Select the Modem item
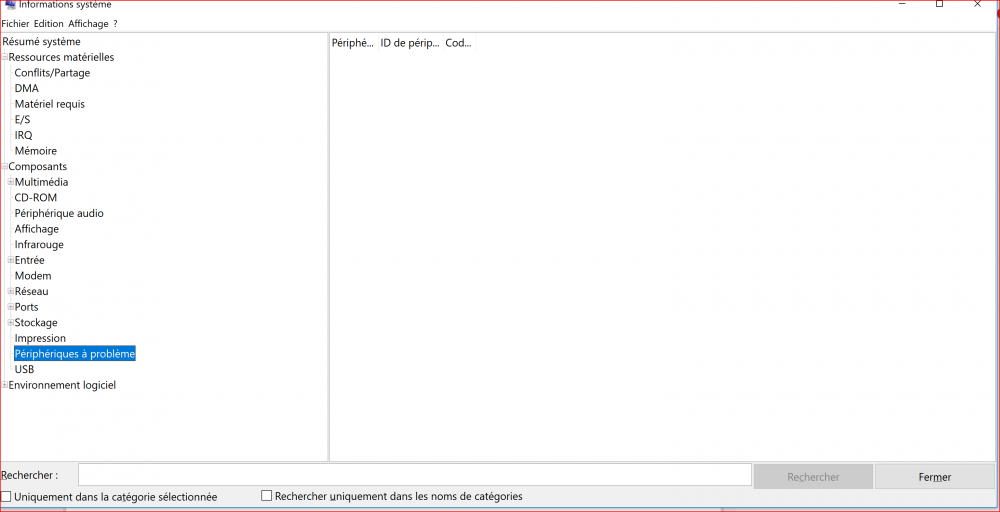Viewport: 1000px width, 512px height. tap(33, 276)
